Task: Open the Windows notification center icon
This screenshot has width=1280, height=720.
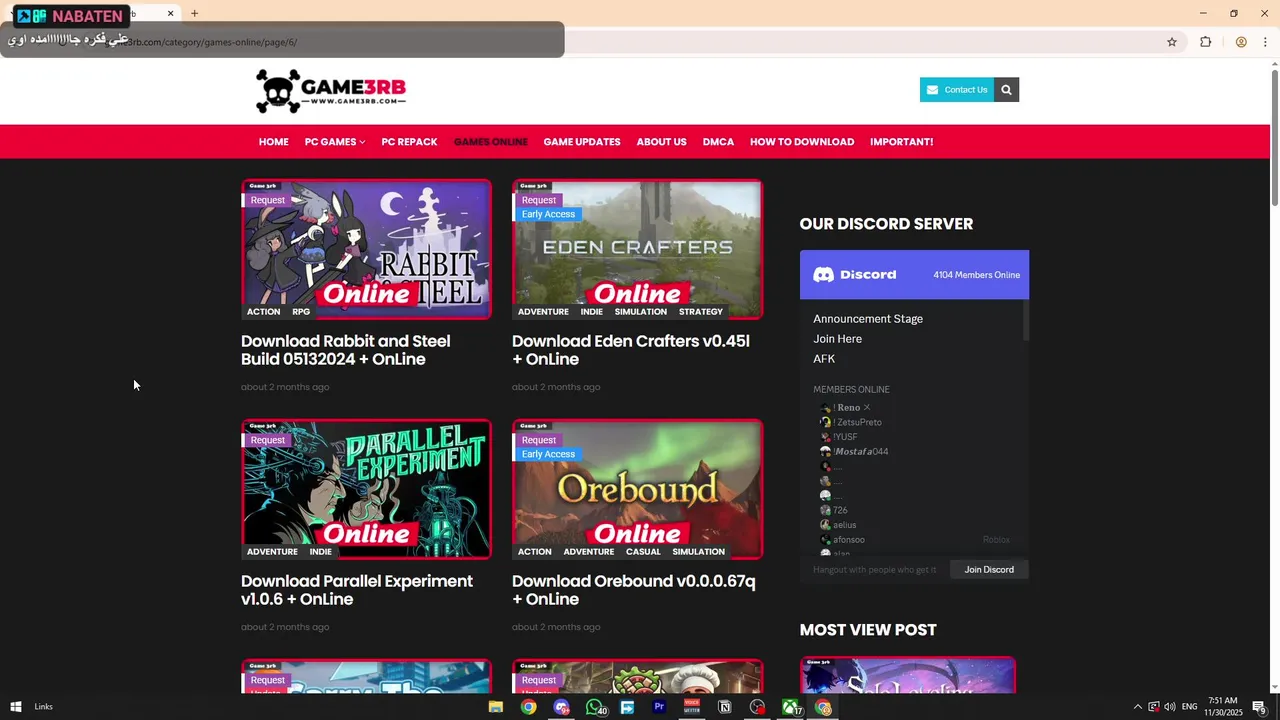Action: point(1259,707)
